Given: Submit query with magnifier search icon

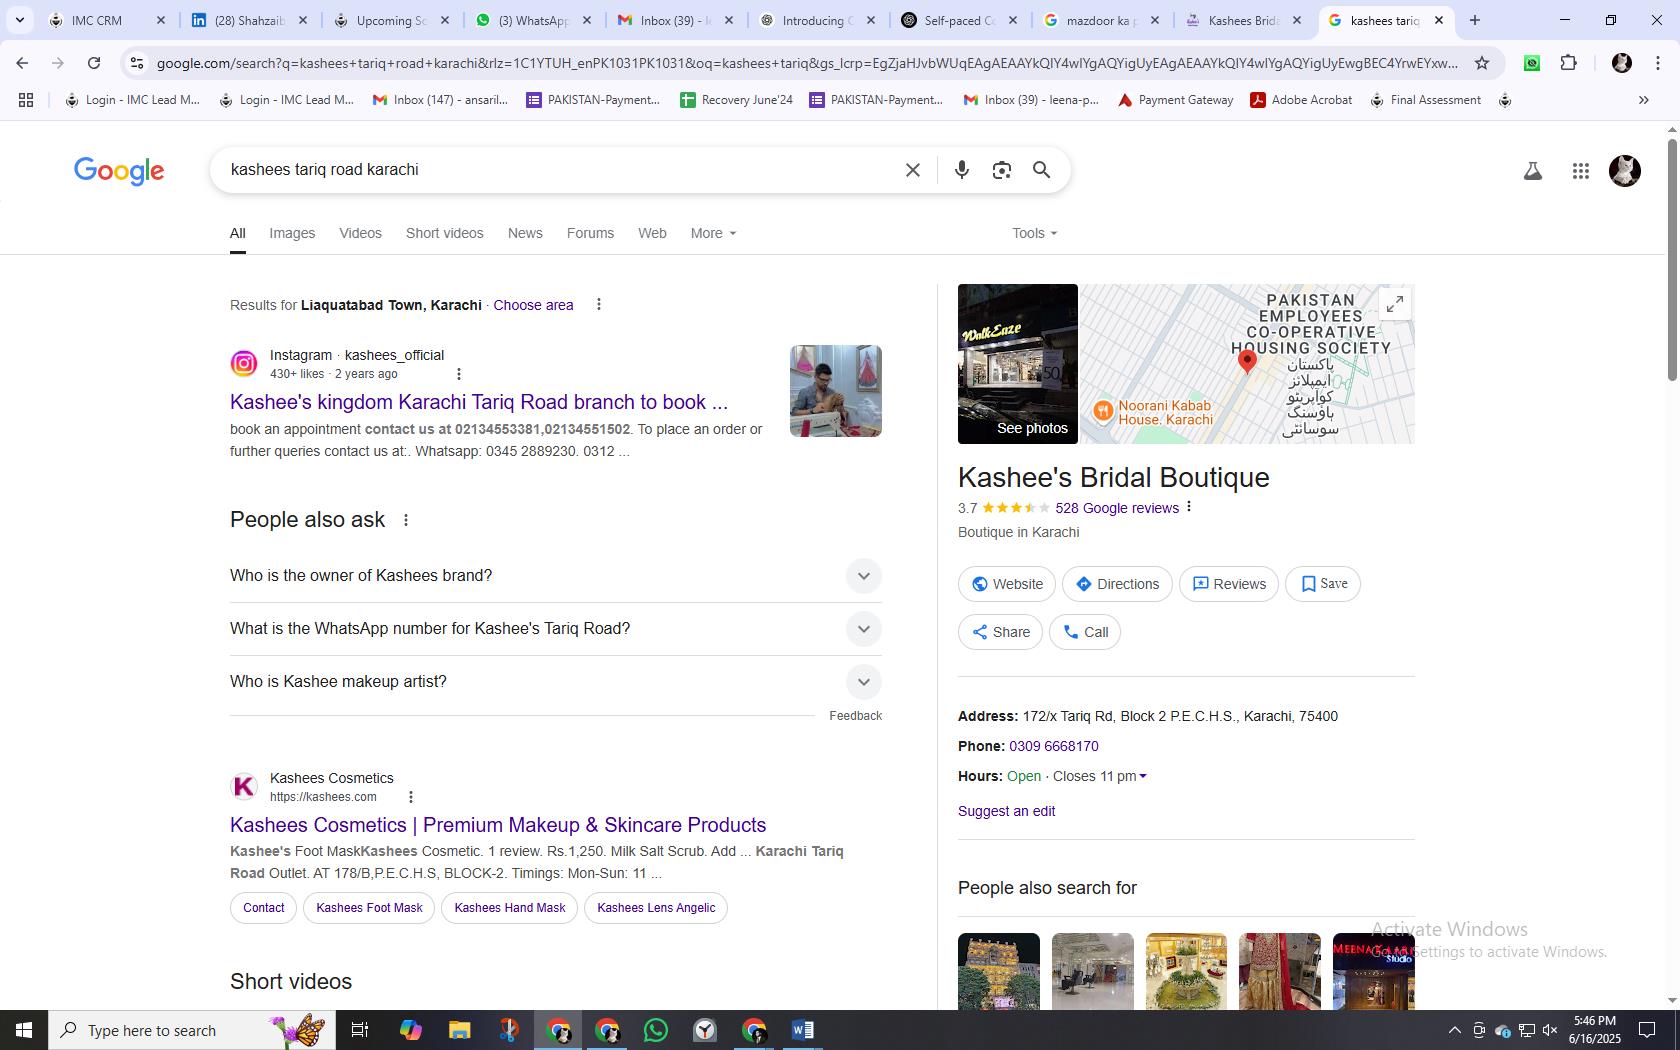Looking at the screenshot, I should (x=1041, y=170).
